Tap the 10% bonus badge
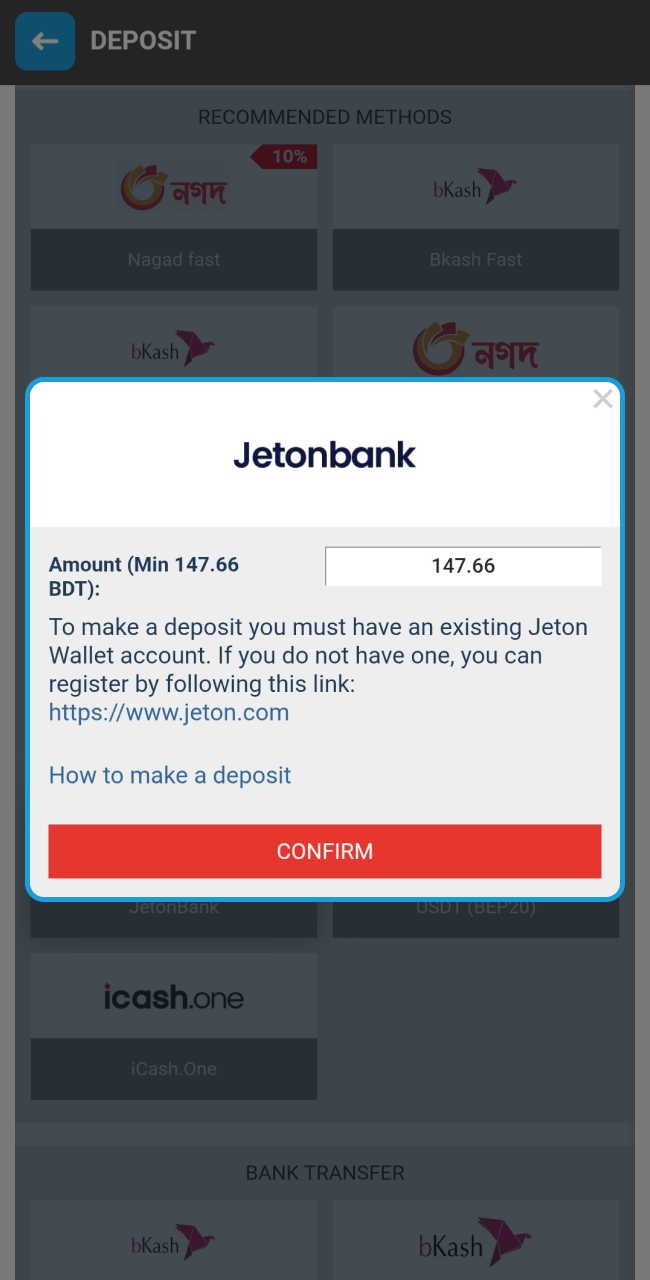650x1280 pixels. (284, 157)
